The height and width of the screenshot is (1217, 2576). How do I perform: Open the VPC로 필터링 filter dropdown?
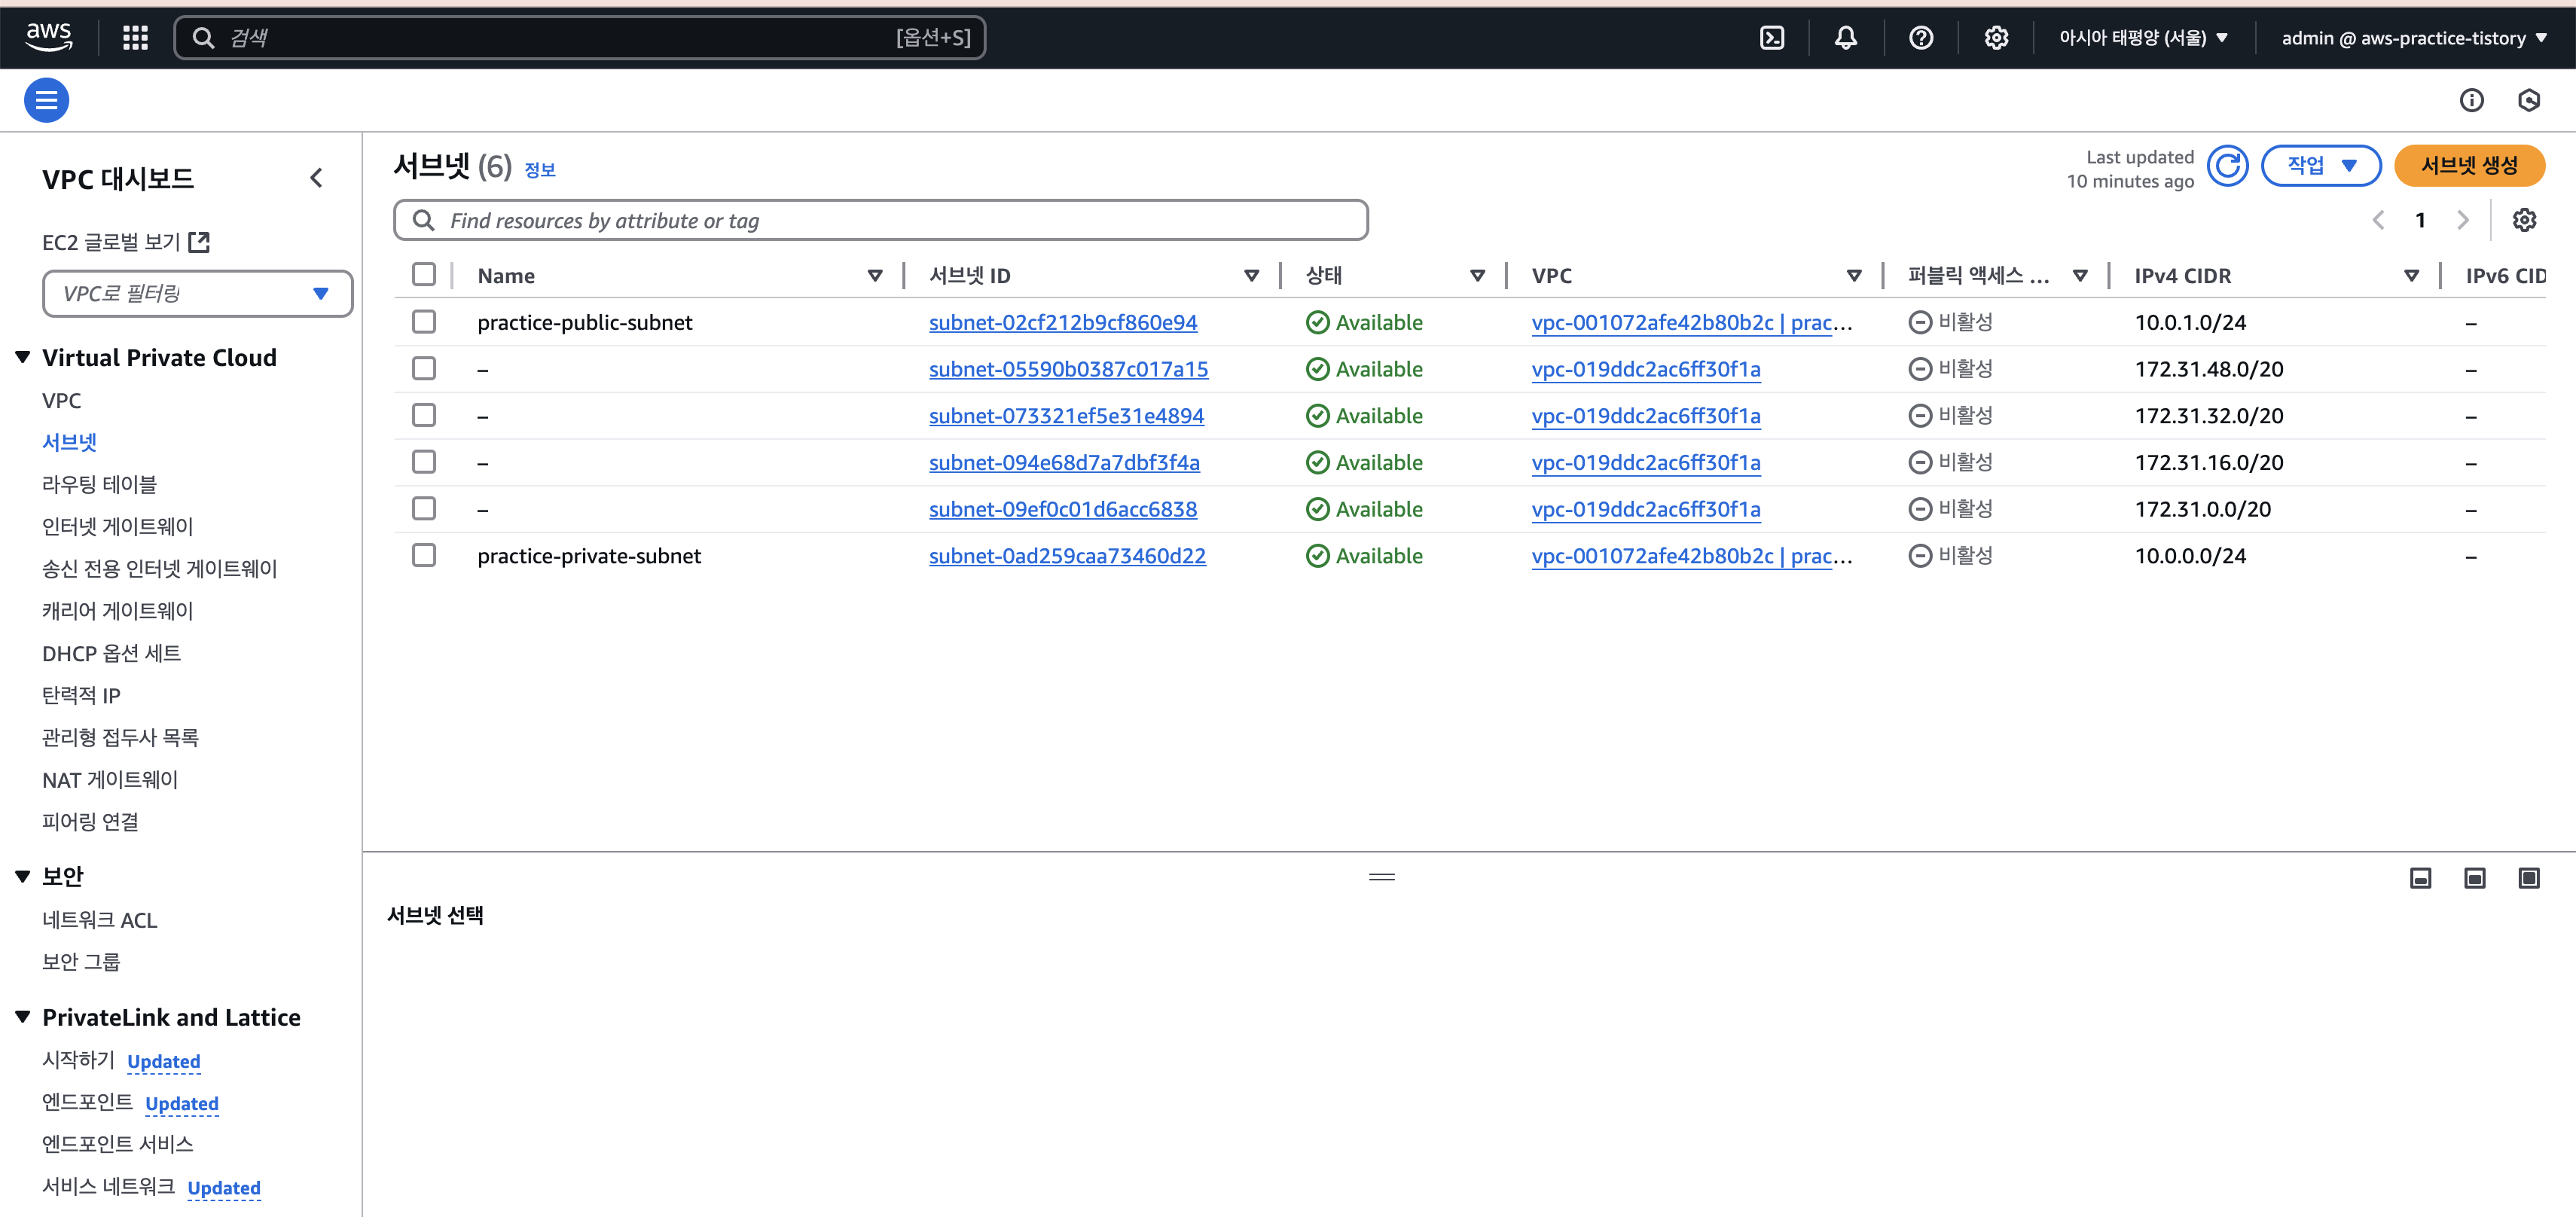pyautogui.click(x=197, y=294)
